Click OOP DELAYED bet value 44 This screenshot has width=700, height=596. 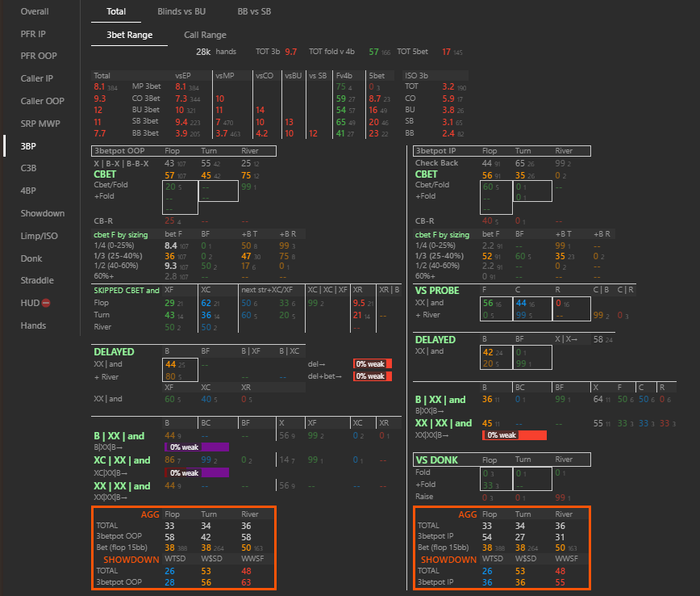click(171, 364)
